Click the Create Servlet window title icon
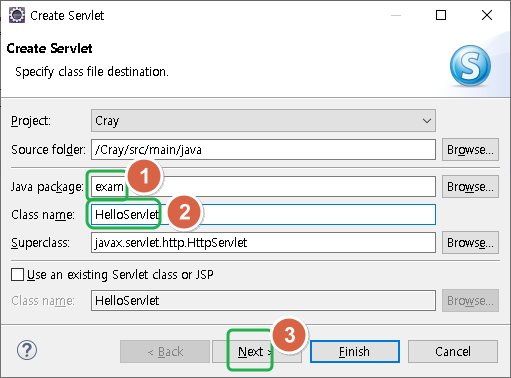Viewport: 511px width, 378px height. coord(17,15)
